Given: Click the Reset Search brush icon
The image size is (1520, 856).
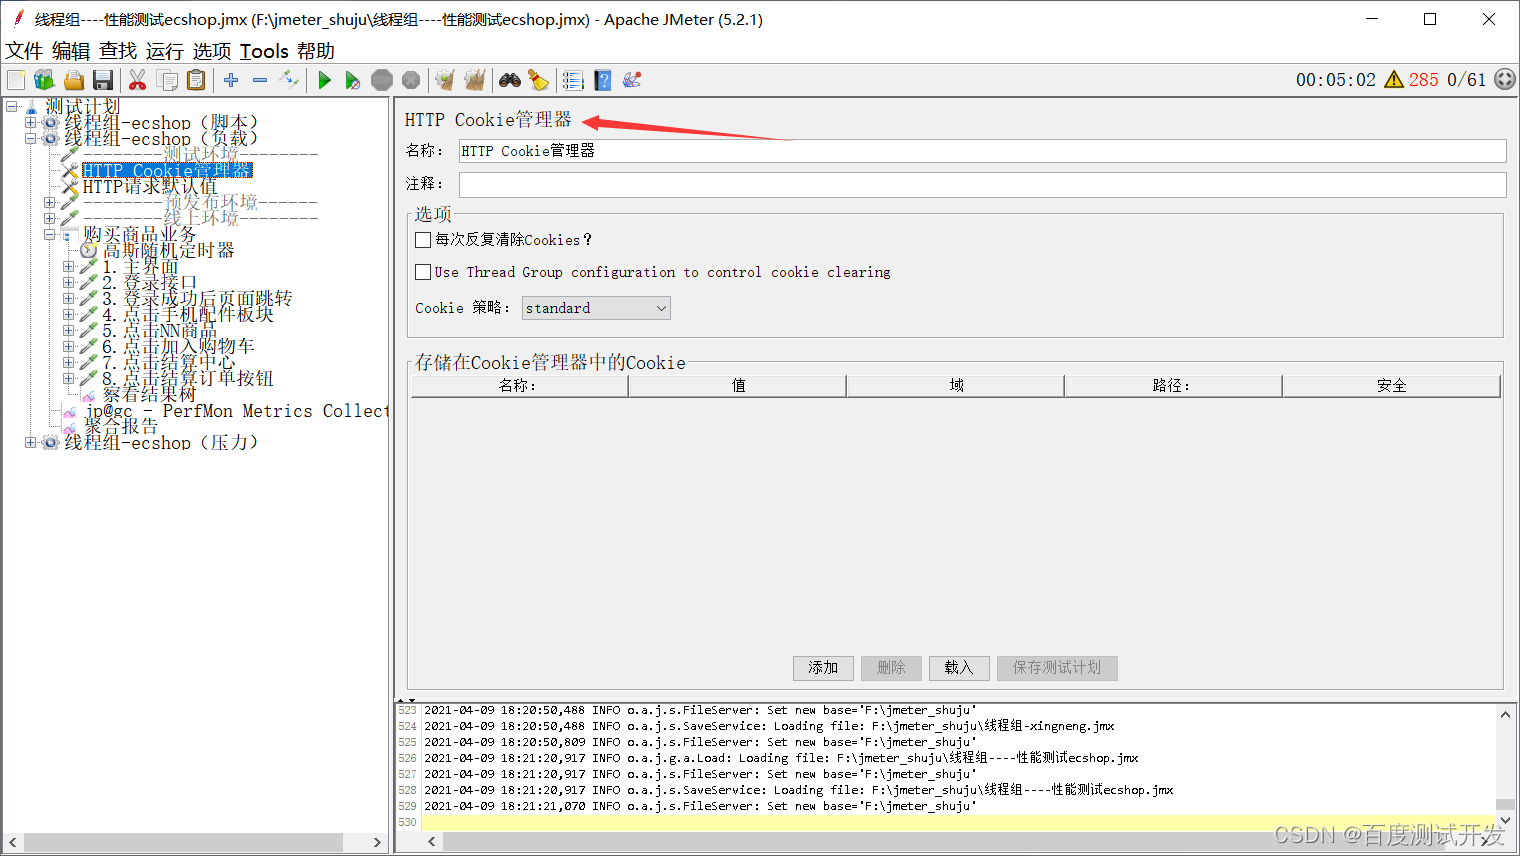Looking at the screenshot, I should click(x=538, y=80).
